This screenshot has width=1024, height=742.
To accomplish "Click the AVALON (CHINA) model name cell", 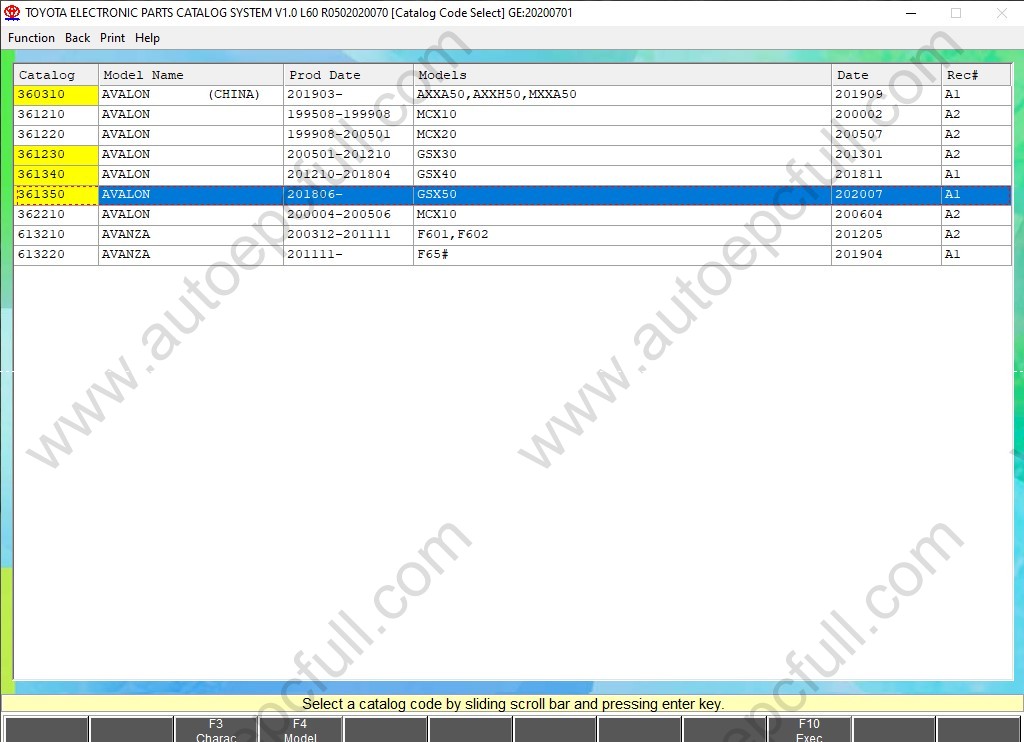I will [191, 95].
